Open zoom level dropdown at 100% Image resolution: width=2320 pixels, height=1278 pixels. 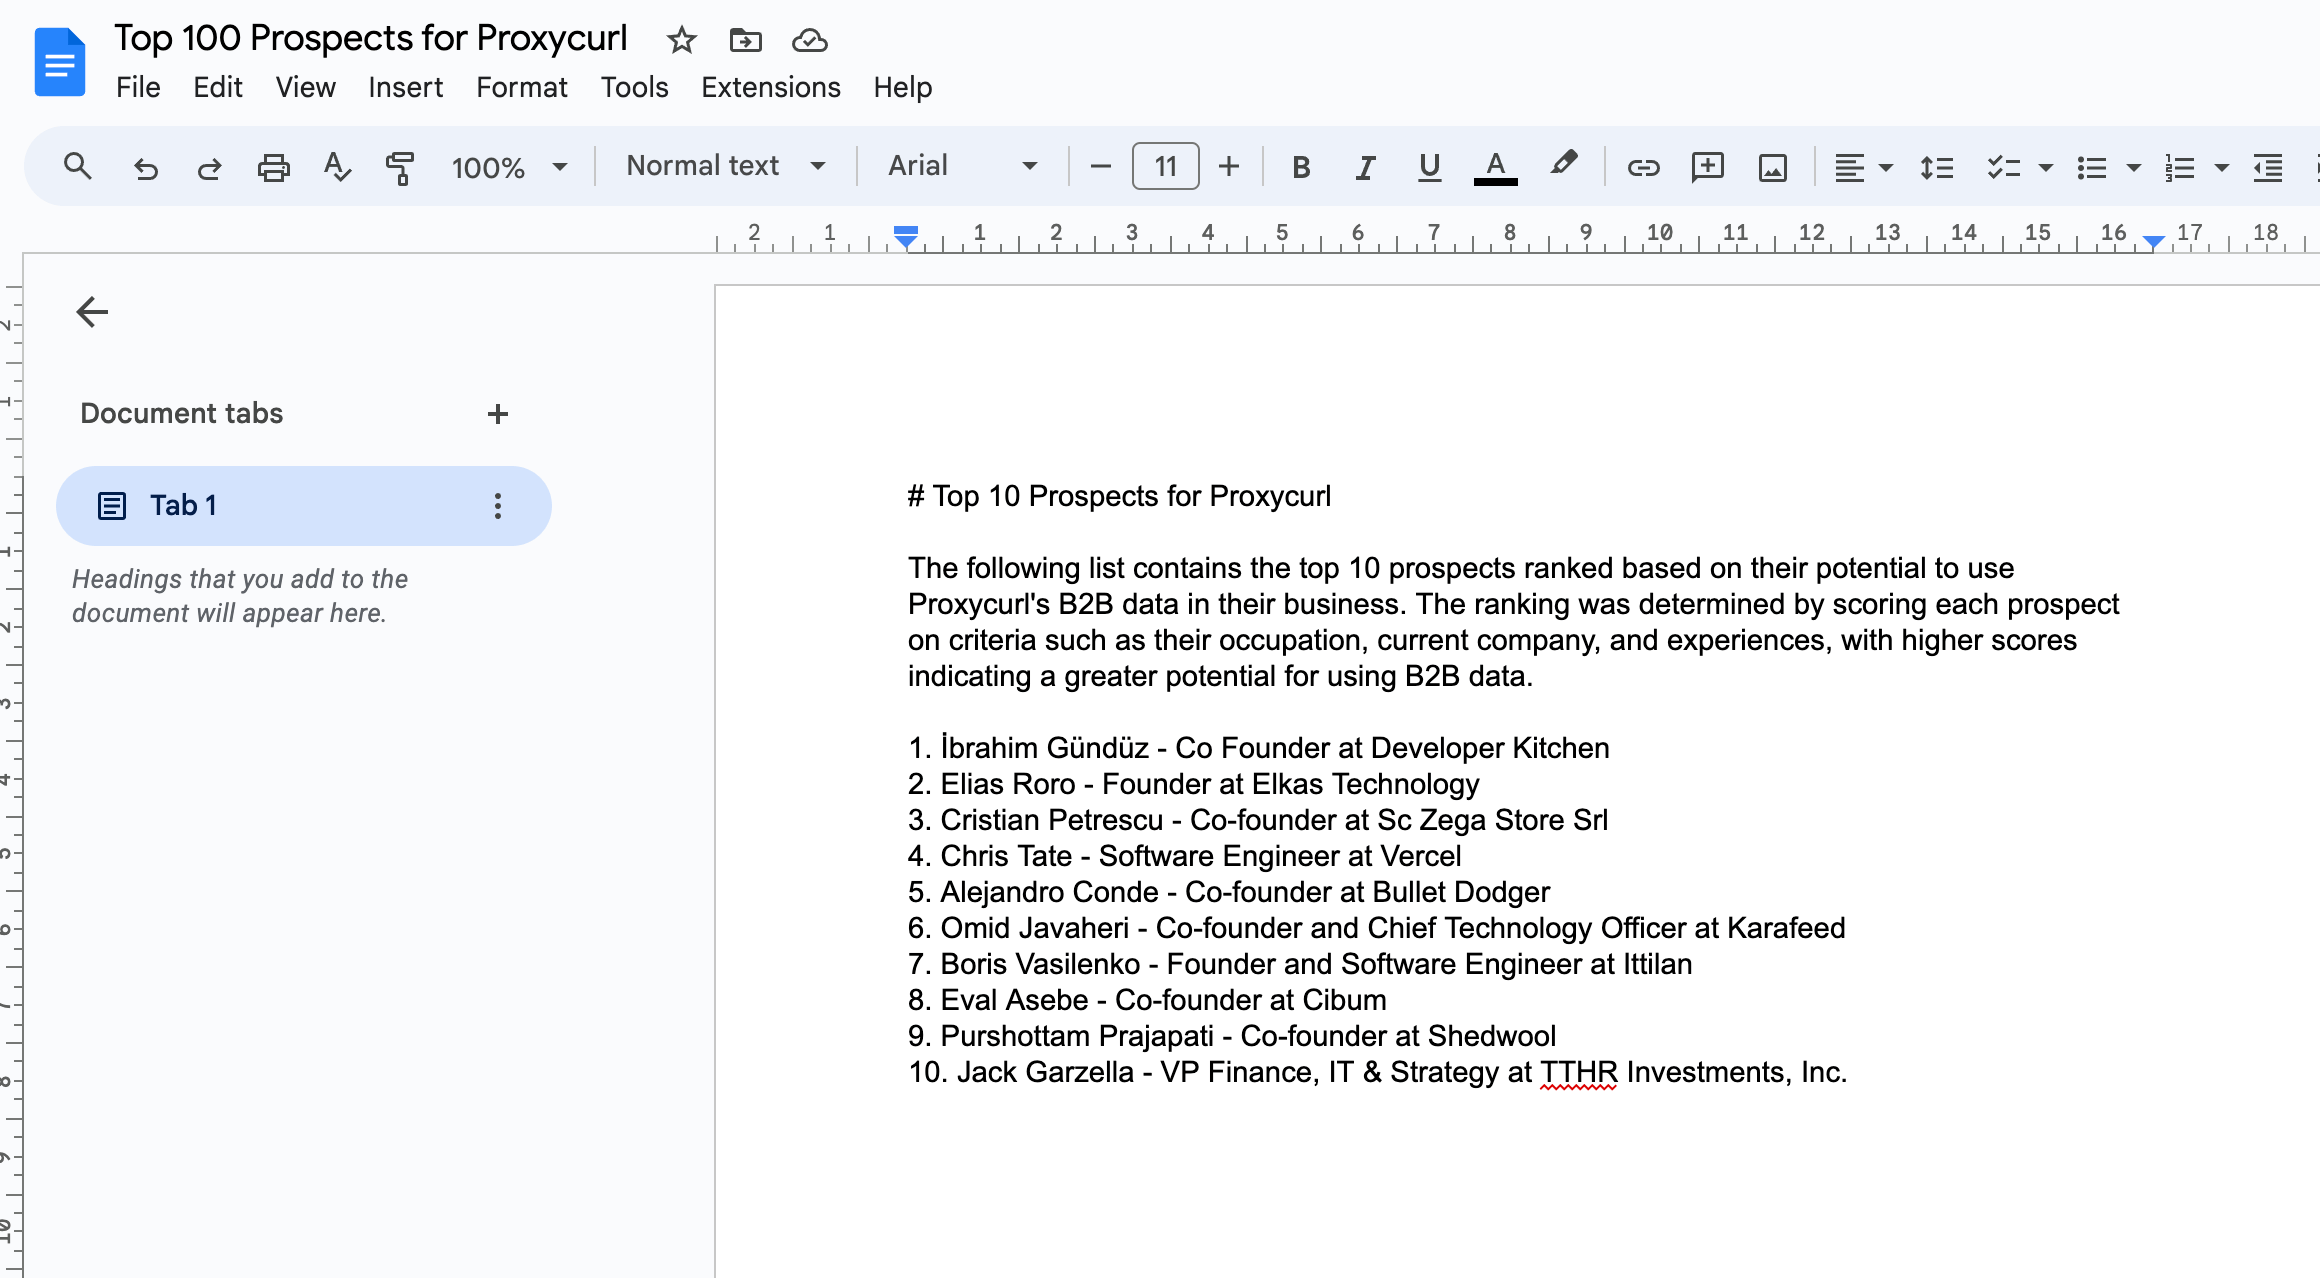[509, 167]
